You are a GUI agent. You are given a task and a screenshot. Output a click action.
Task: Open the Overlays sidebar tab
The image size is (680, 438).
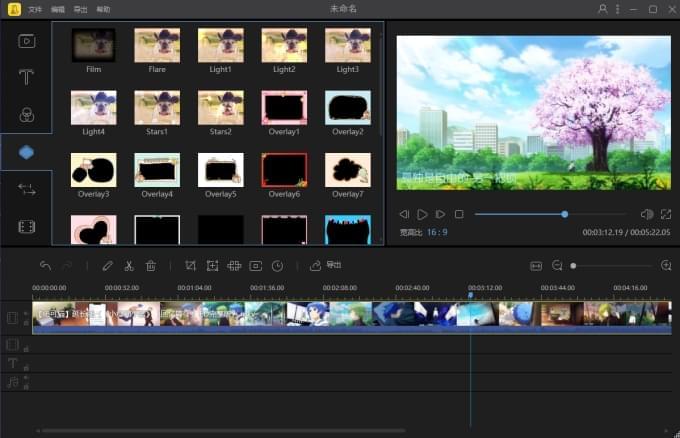pos(26,152)
